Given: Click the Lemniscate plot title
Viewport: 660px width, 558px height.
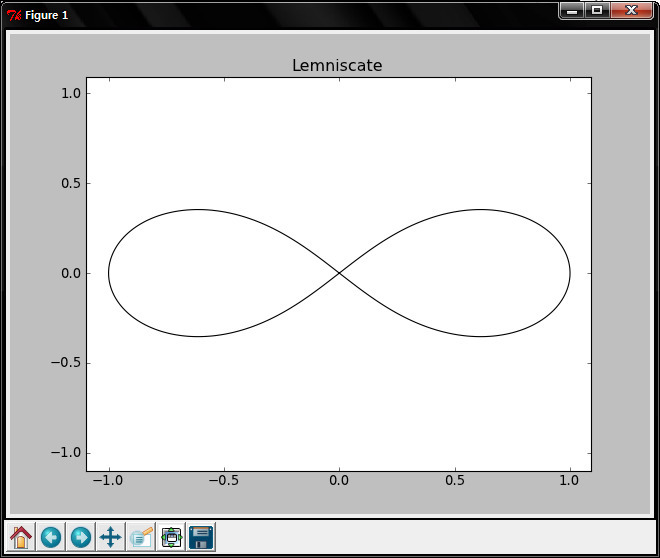Looking at the screenshot, I should [337, 65].
